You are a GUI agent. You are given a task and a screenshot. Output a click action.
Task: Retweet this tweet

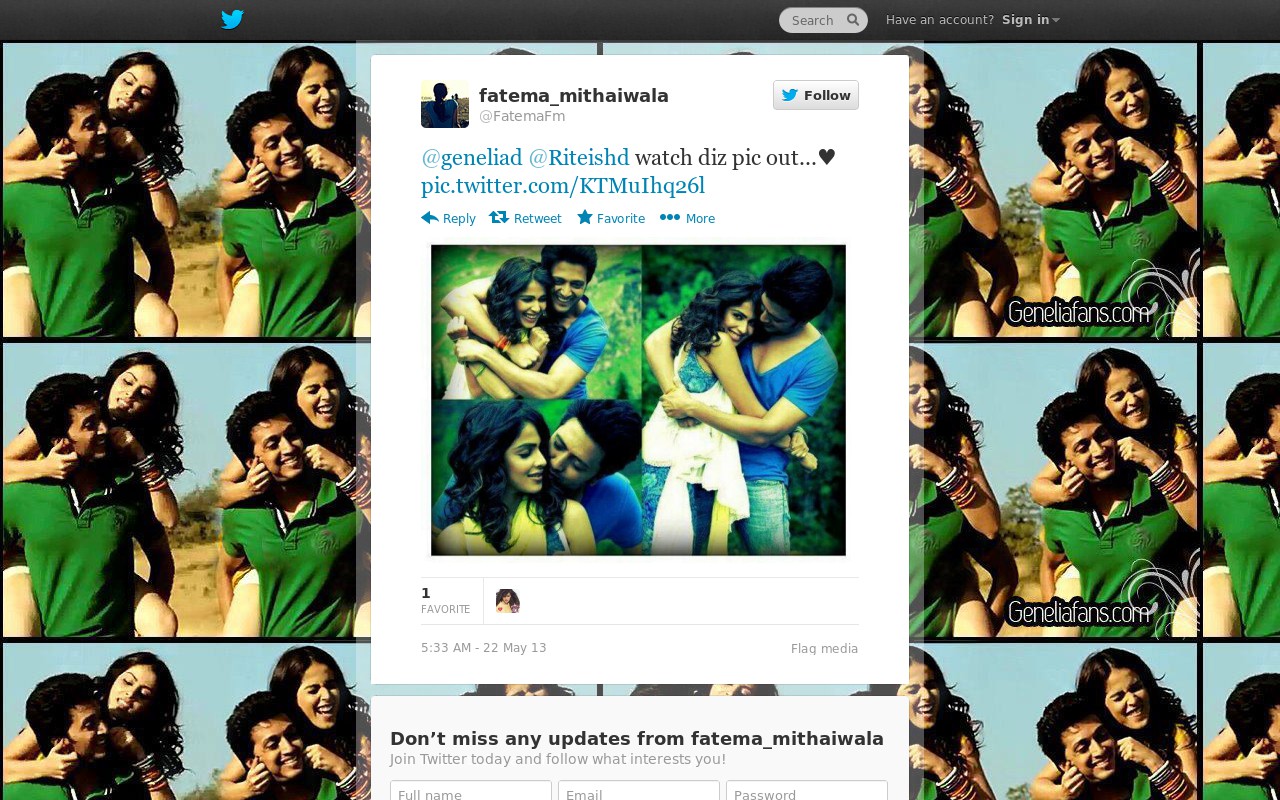[525, 218]
